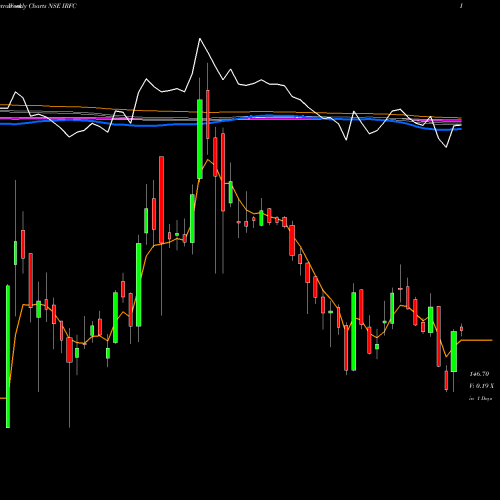500x500 pixels.
Task: Click the peak of the white indicator line
Action: (x=200, y=39)
